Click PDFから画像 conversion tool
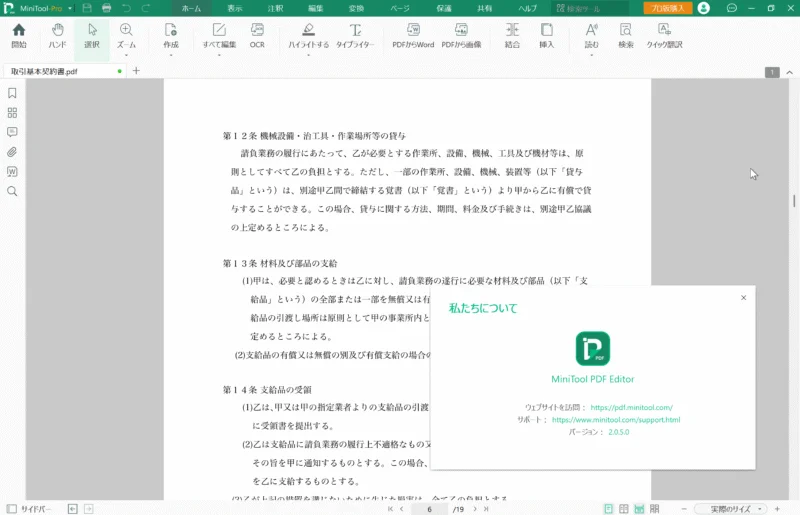Image resolution: width=800 pixels, height=515 pixels. [x=461, y=36]
